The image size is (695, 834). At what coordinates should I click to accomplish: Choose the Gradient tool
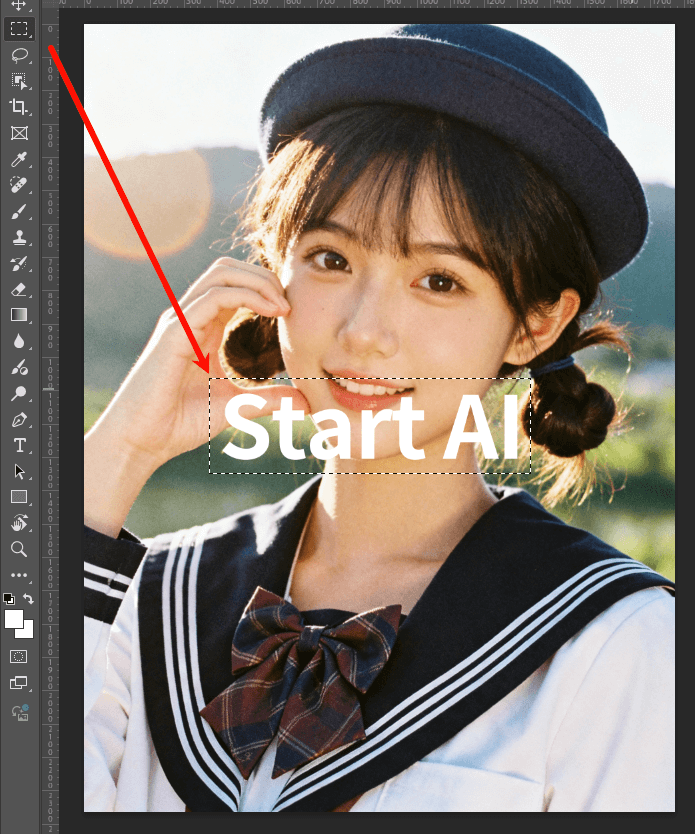18,315
